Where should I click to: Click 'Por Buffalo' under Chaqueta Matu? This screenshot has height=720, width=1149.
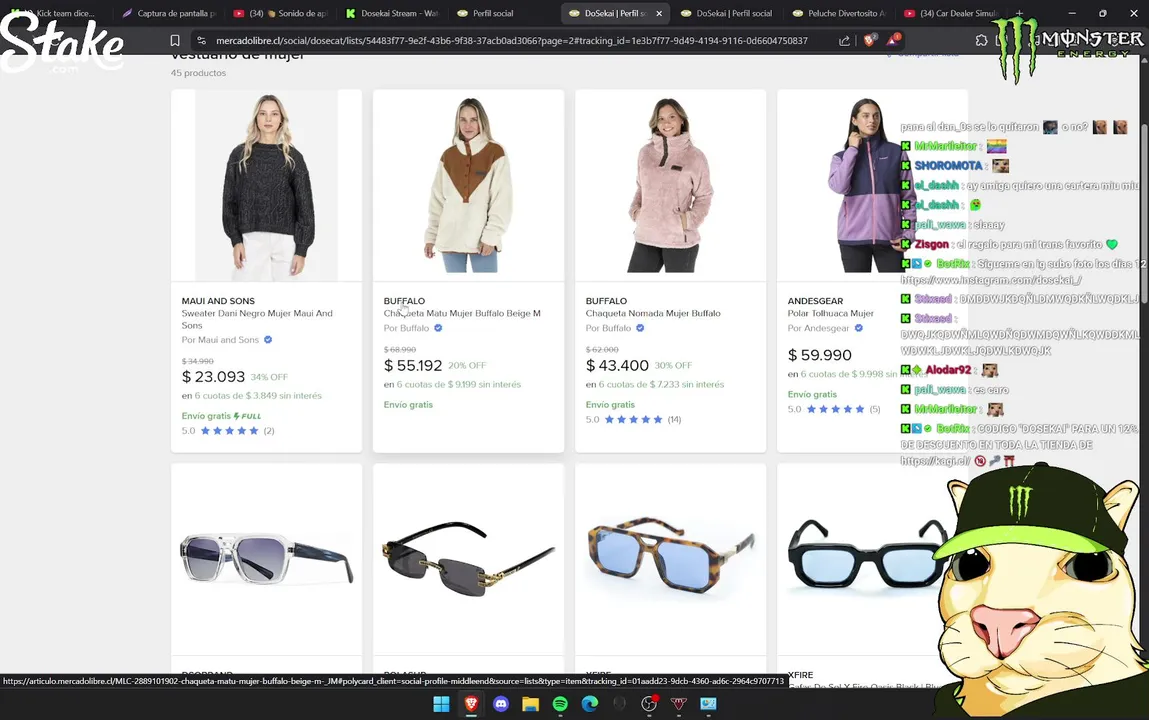[x=407, y=328]
